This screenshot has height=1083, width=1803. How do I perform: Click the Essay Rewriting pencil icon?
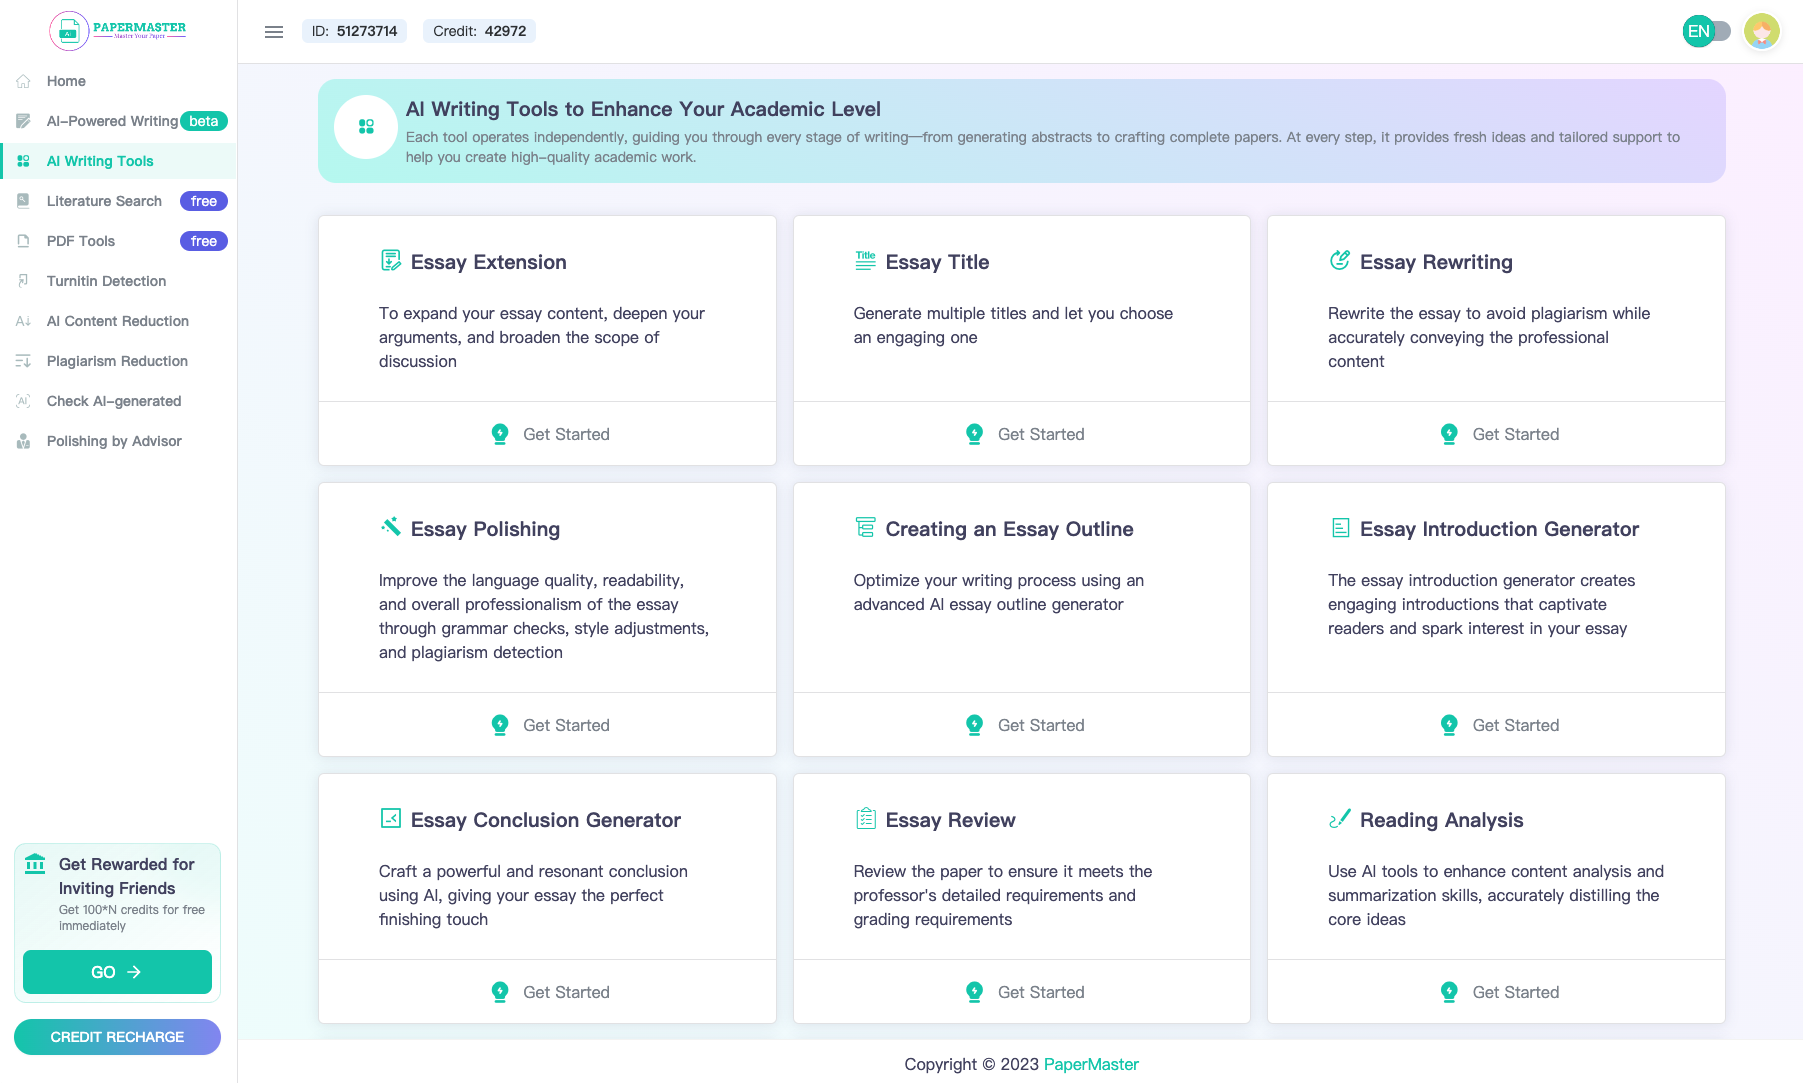click(x=1340, y=261)
